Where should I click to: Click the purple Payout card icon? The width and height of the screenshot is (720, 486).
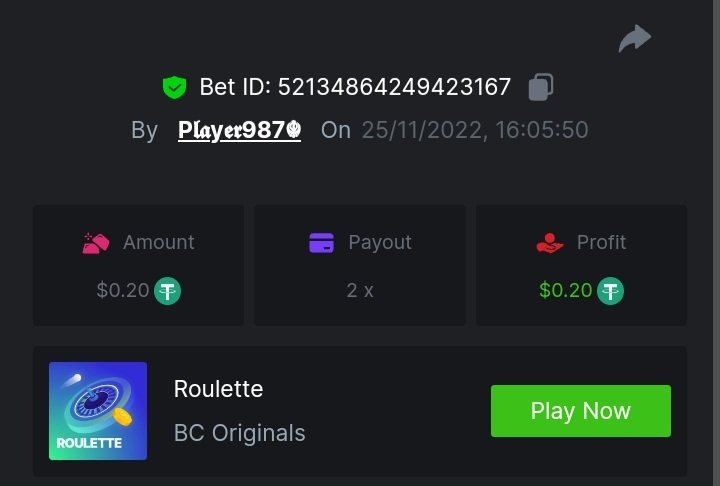point(321,243)
